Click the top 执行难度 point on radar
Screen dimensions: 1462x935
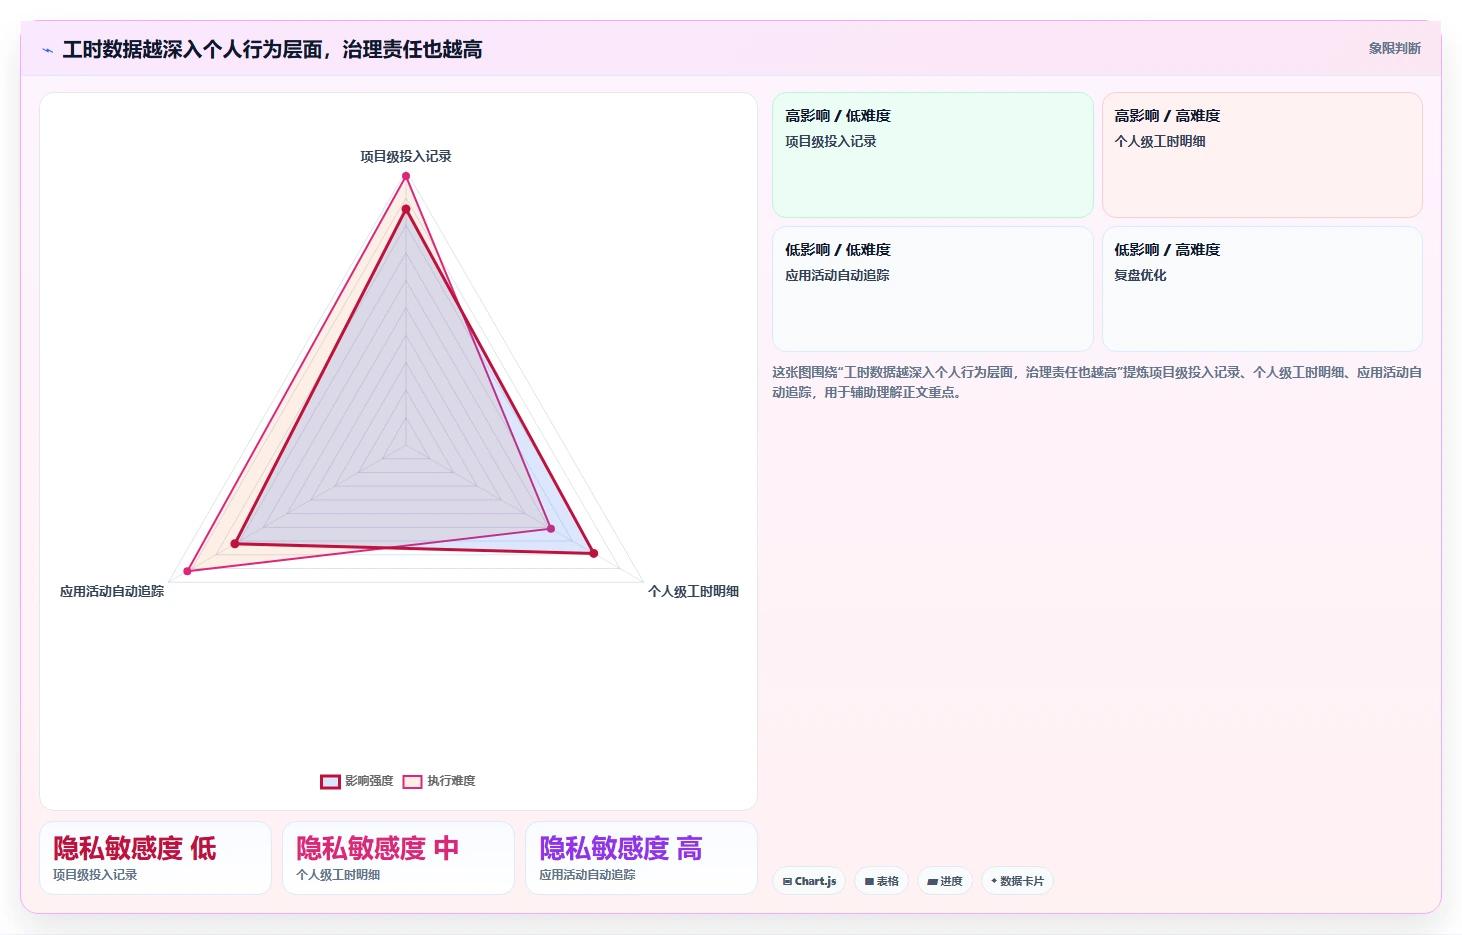point(406,176)
